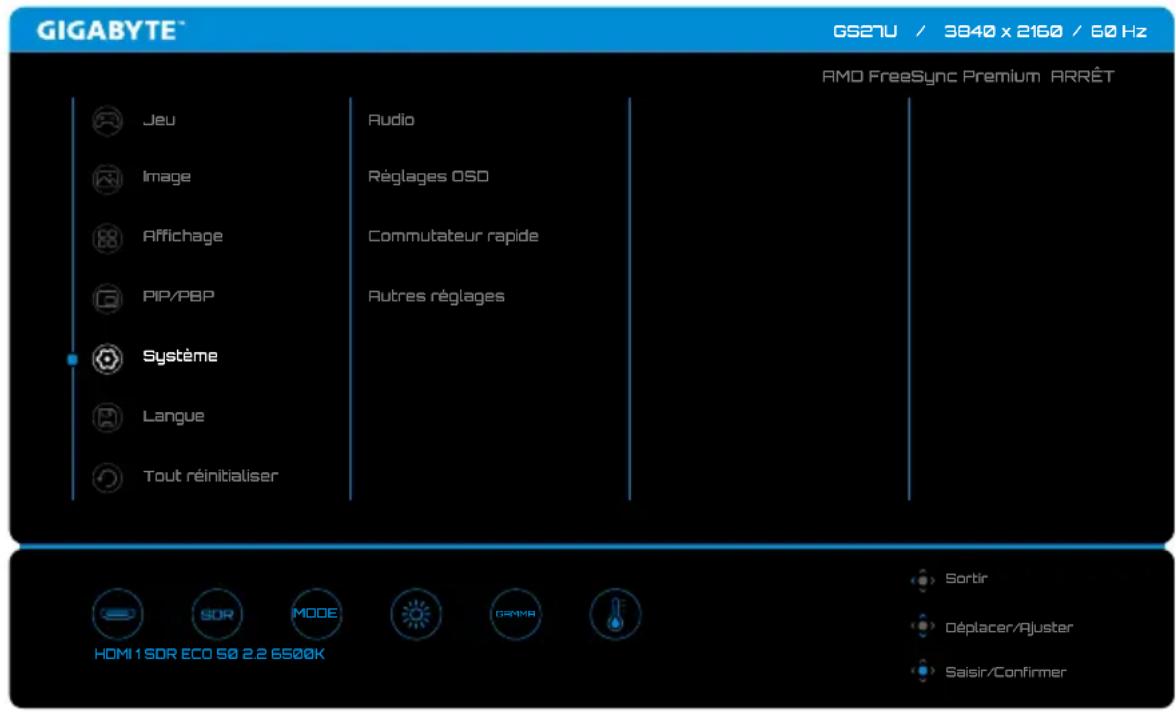1176x712 pixels.
Task: Click the 60 Hz refresh rate text
Action: [1118, 32]
